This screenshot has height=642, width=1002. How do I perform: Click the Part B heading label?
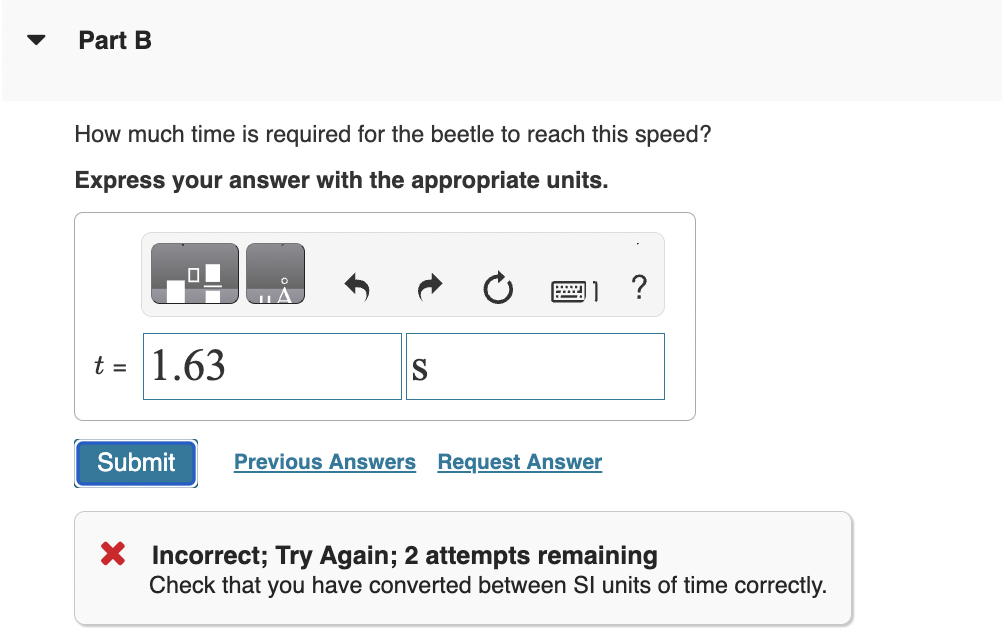click(x=115, y=40)
